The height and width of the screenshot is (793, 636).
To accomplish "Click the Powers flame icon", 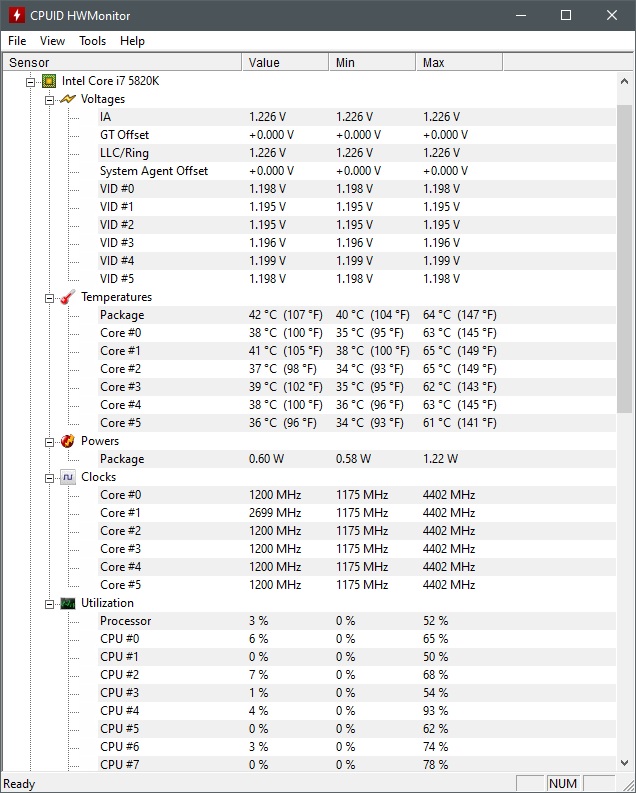I will point(67,441).
